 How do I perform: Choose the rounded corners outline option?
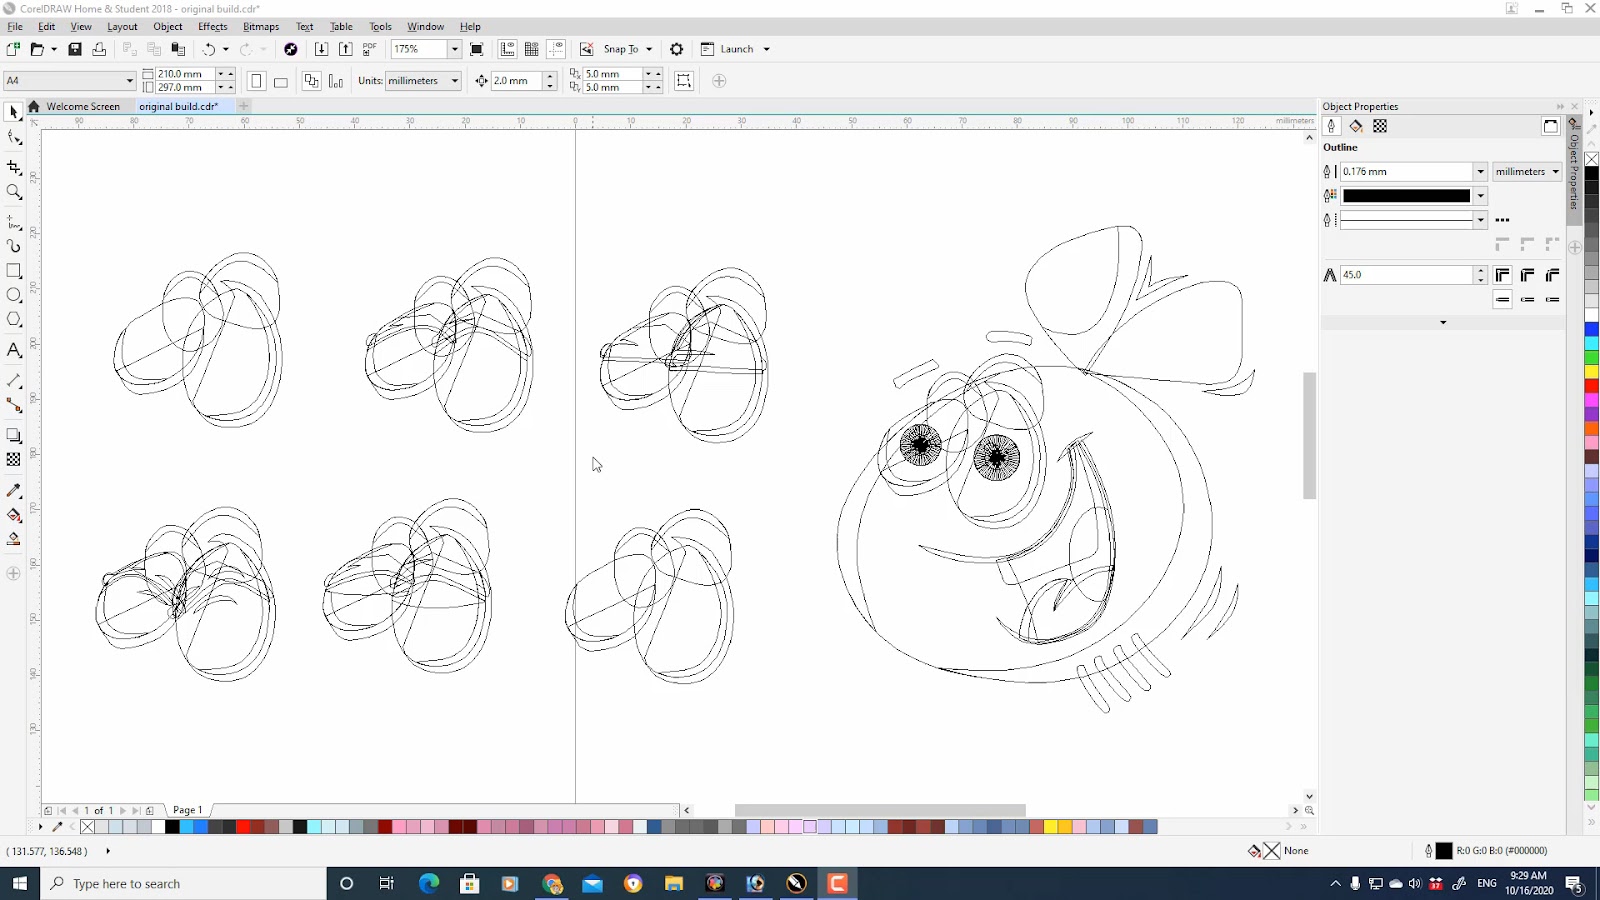coord(1527,275)
